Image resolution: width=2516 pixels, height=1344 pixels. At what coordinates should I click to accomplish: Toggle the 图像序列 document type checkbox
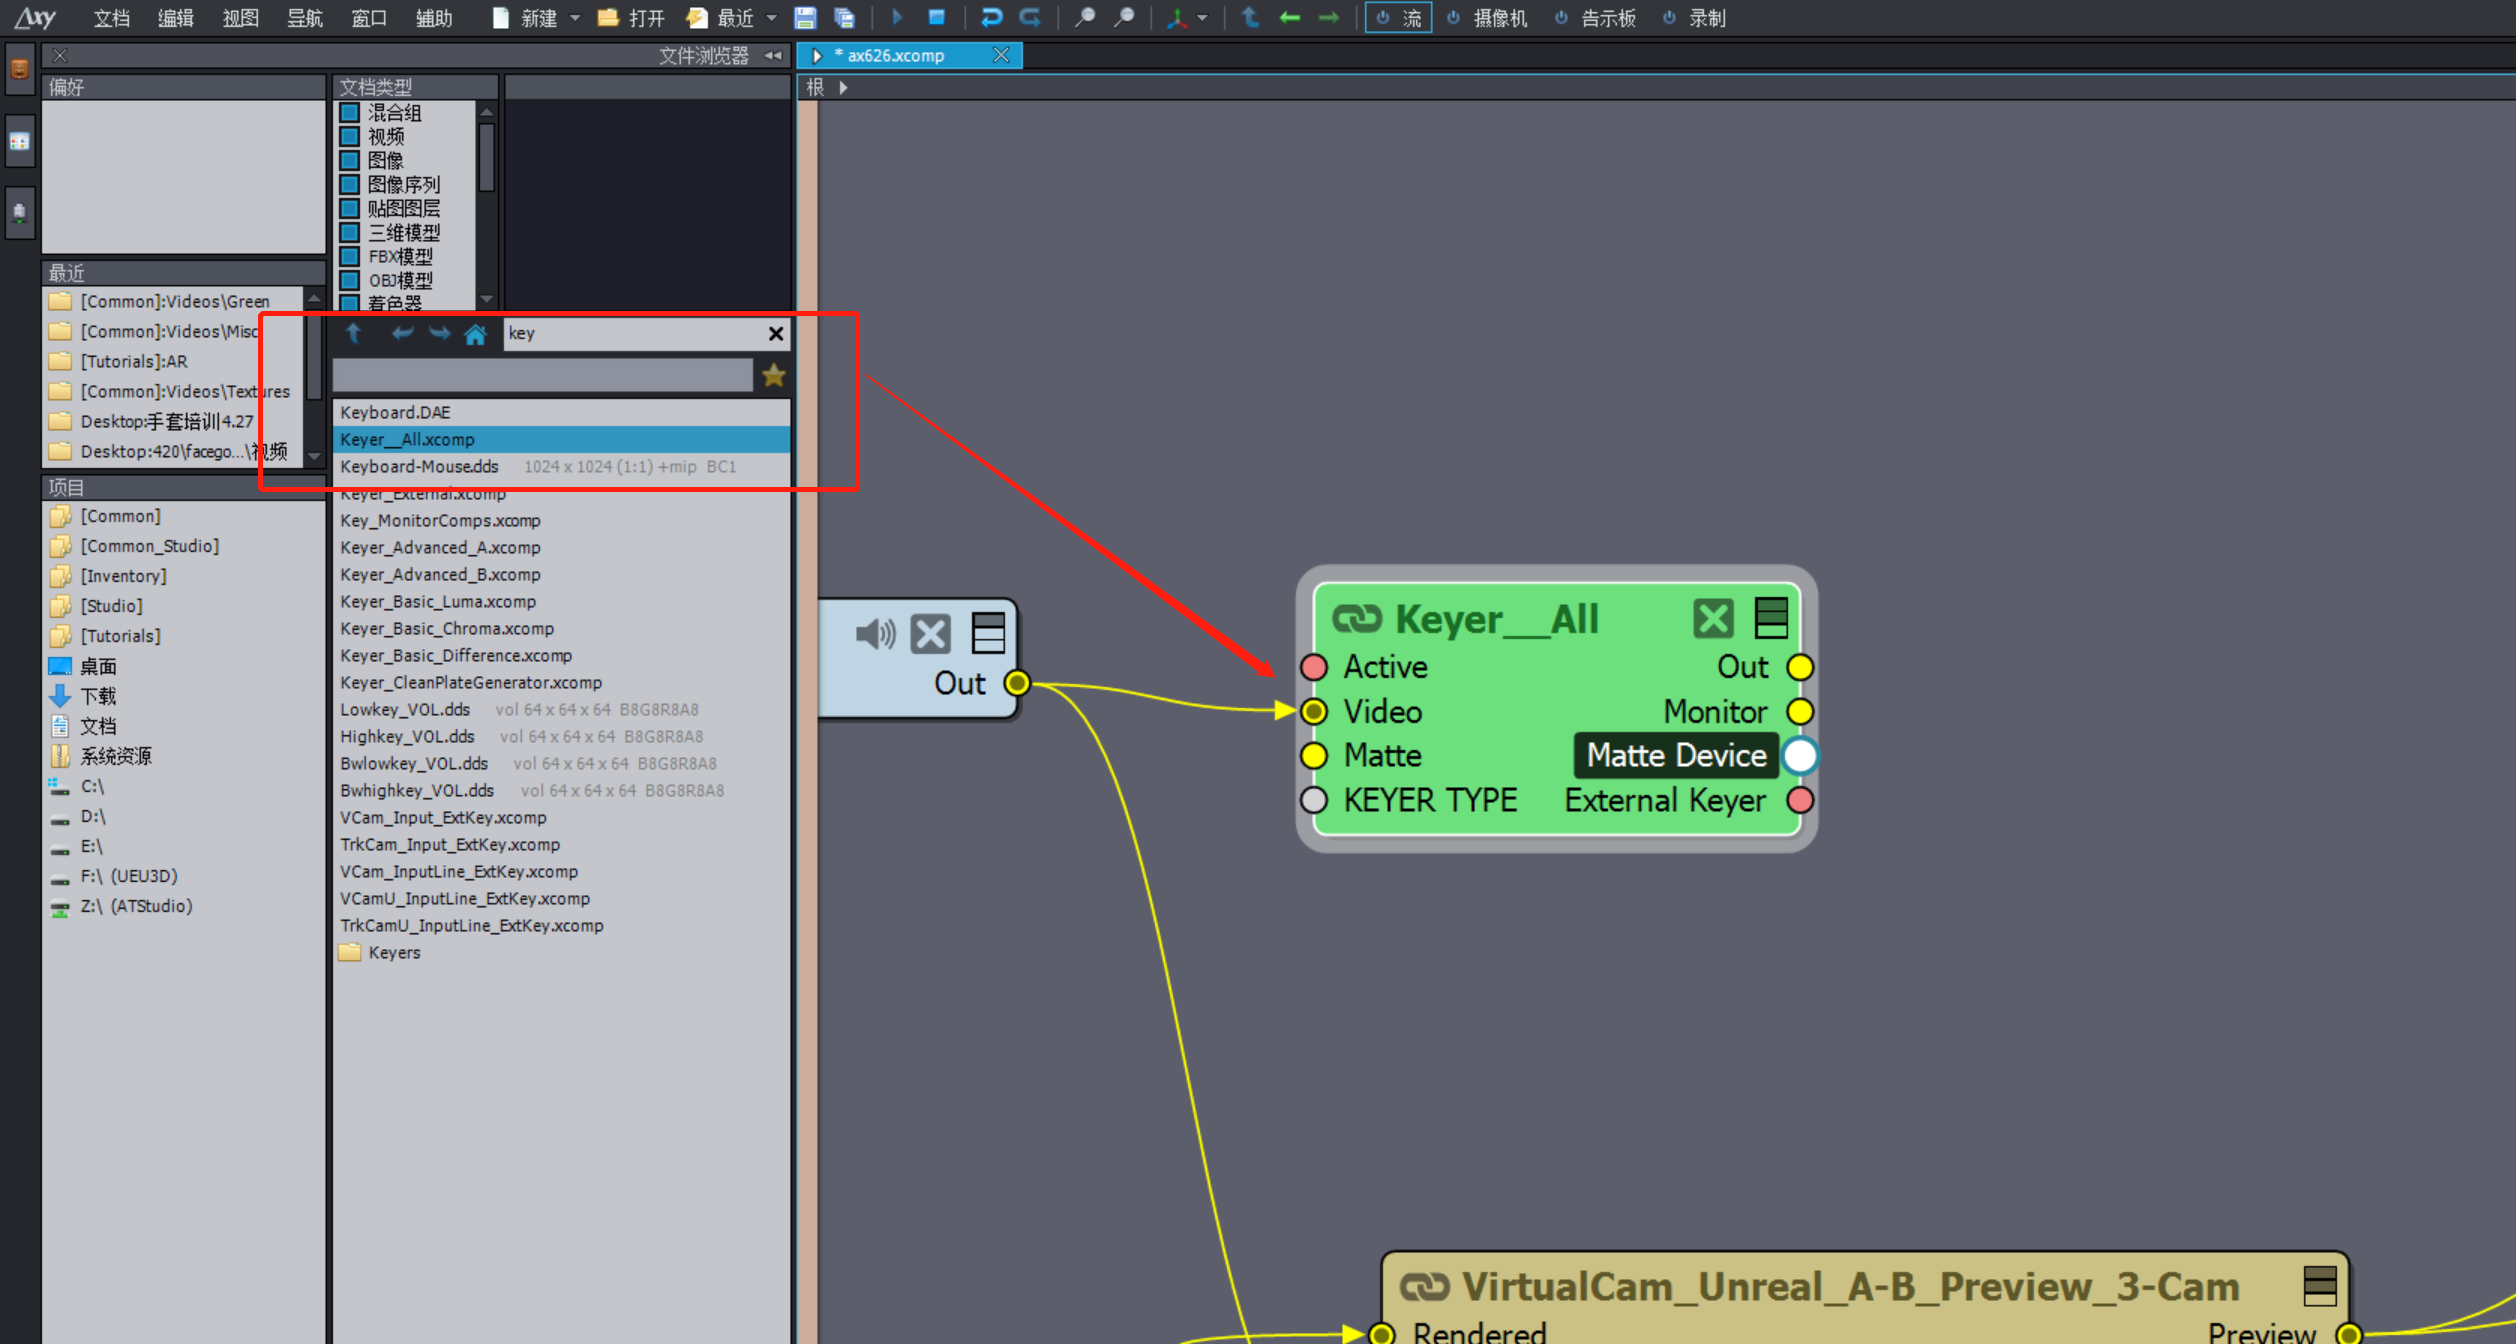point(350,185)
